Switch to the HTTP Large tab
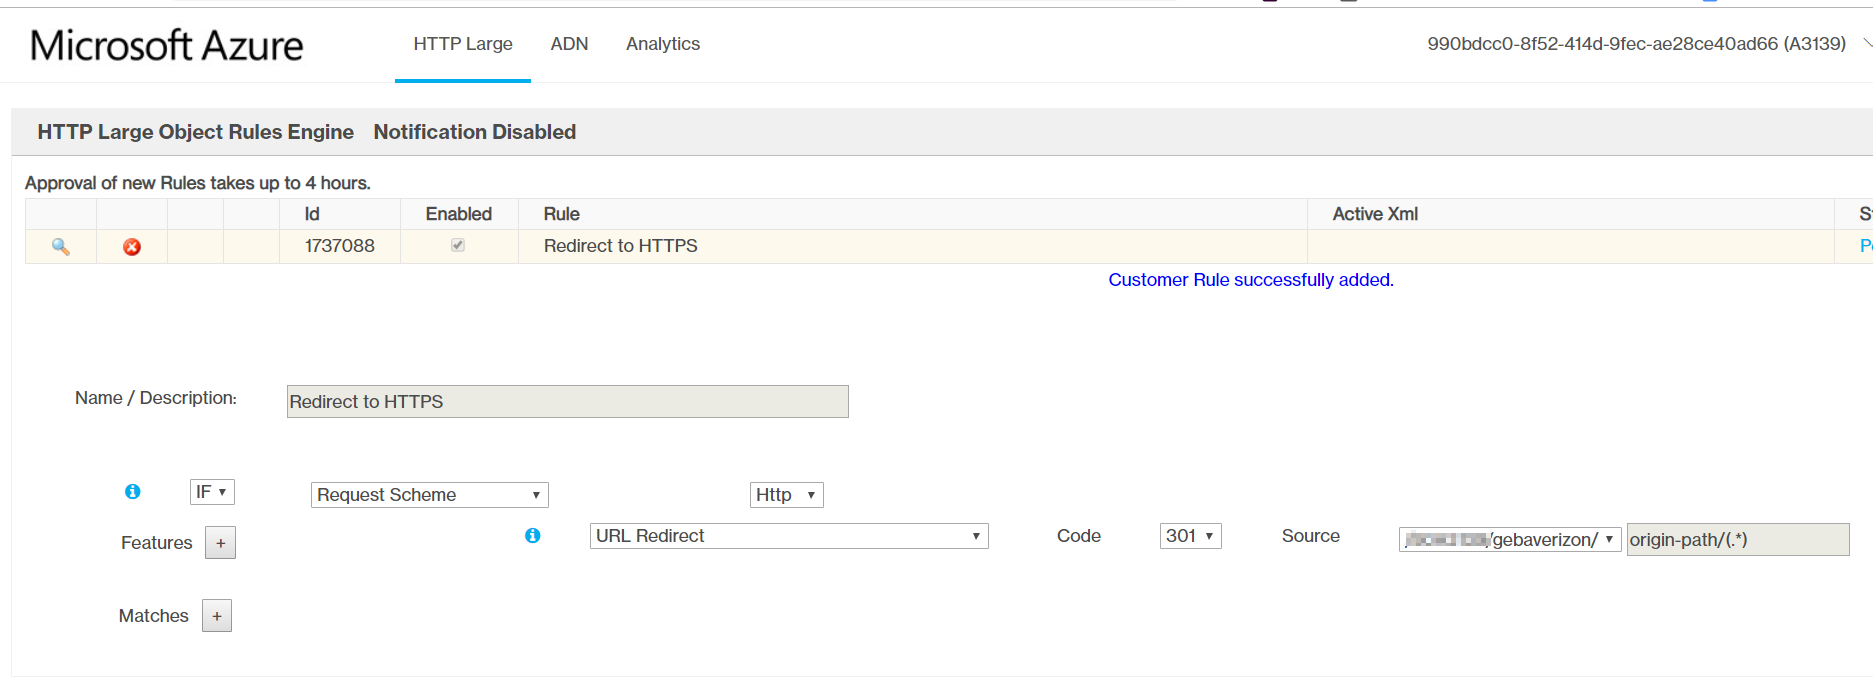Screen dimensions: 1873x691 pyautogui.click(x=463, y=44)
